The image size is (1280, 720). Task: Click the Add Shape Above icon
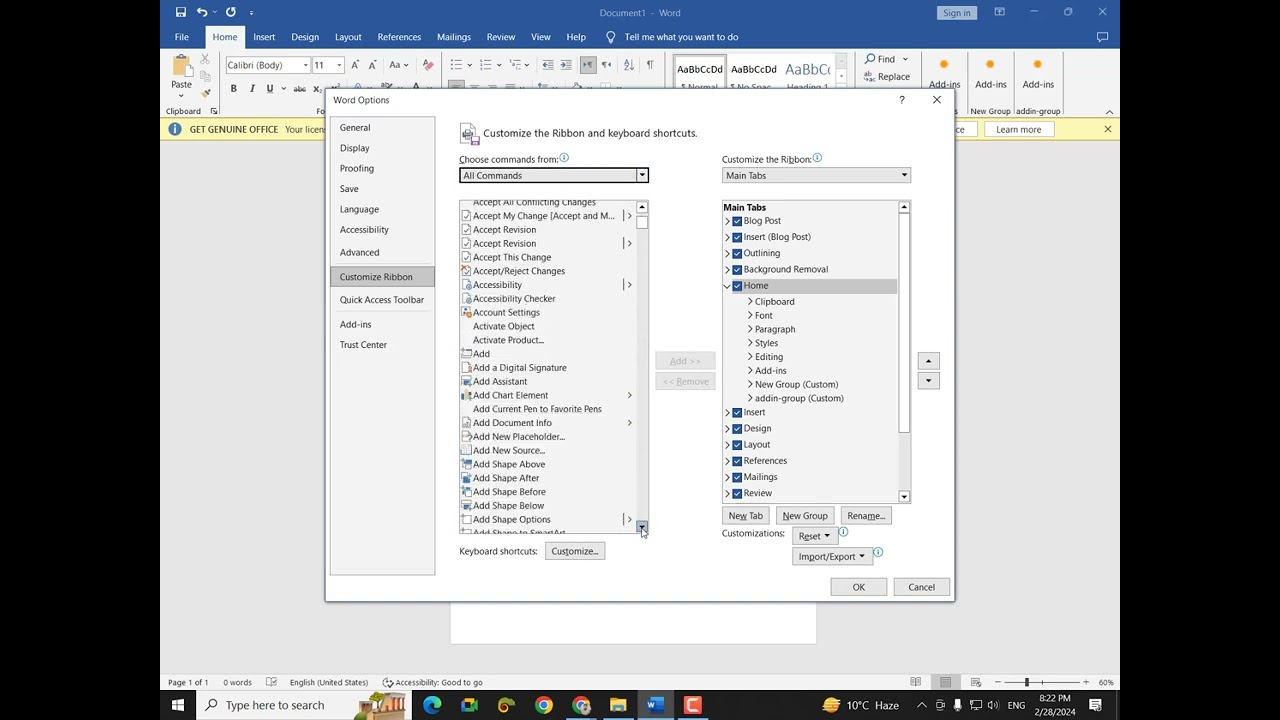point(466,464)
